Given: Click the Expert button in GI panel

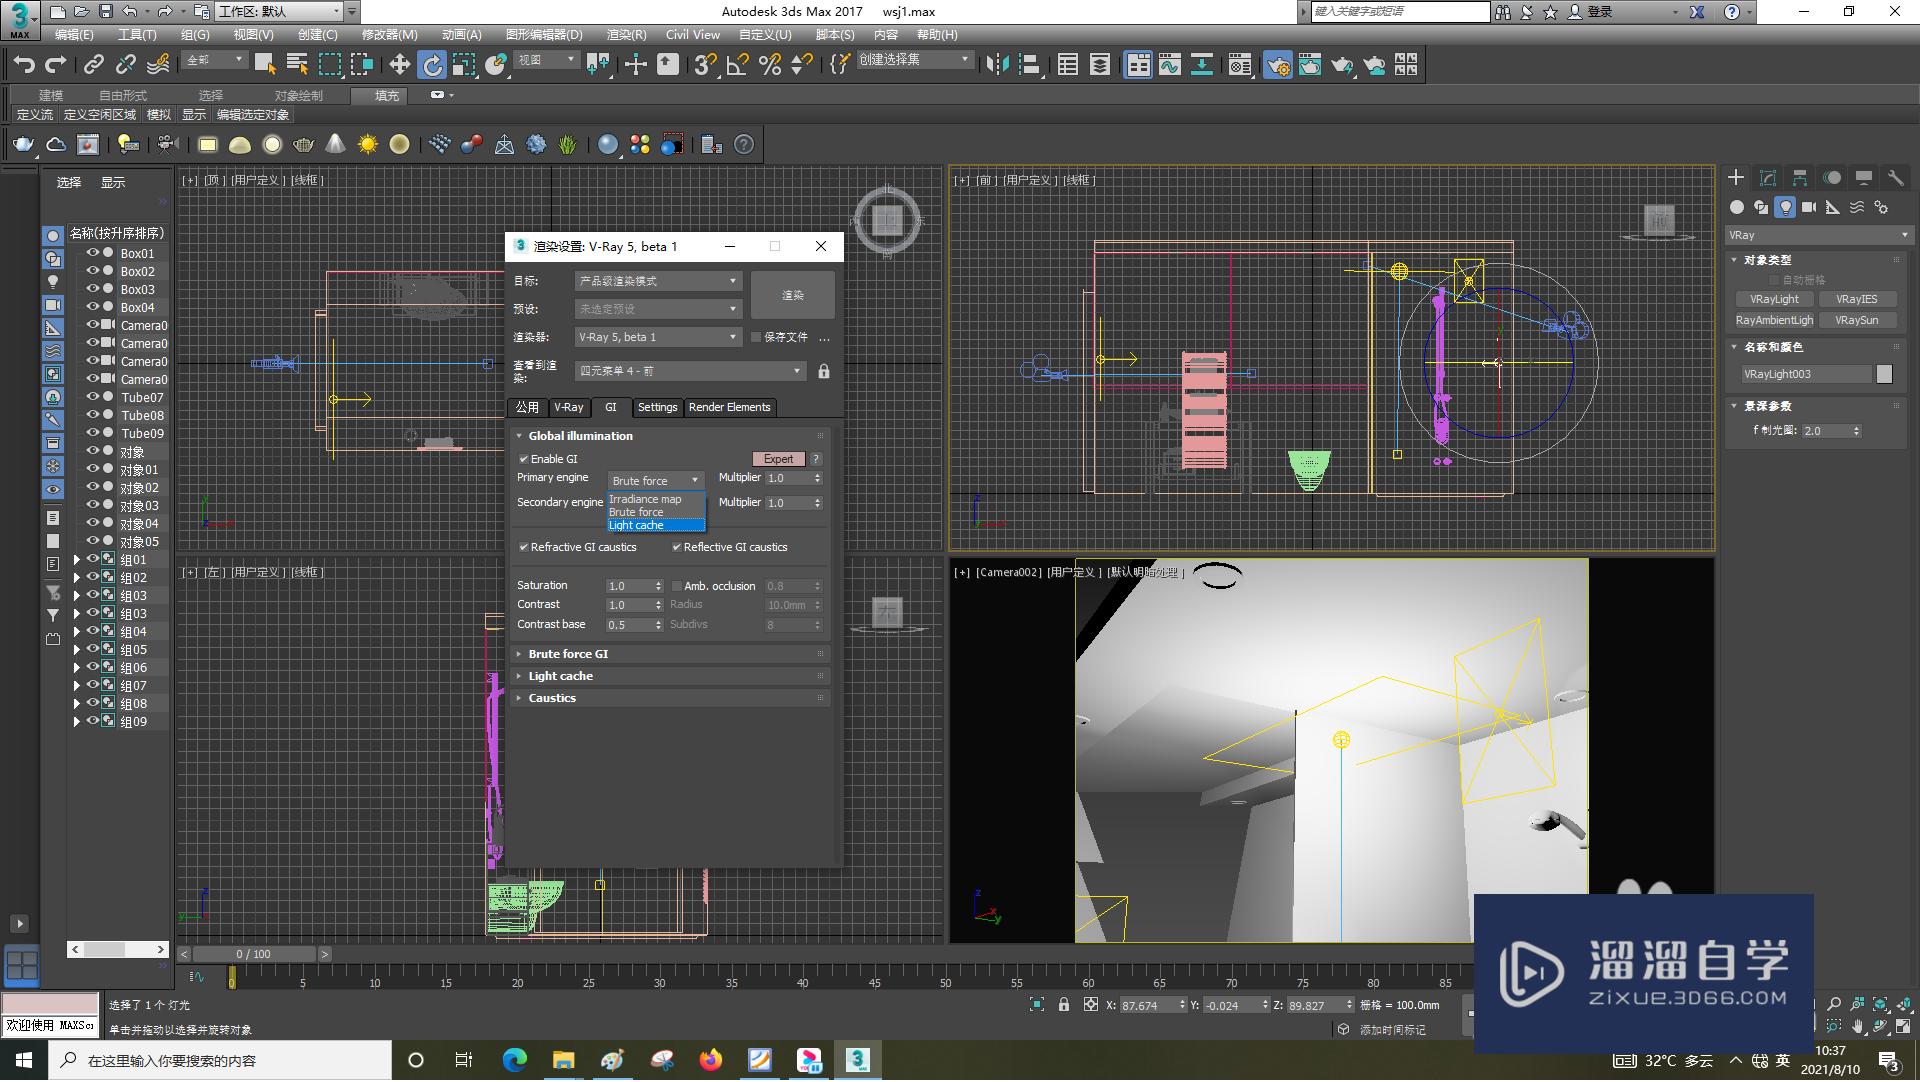Looking at the screenshot, I should tap(778, 459).
